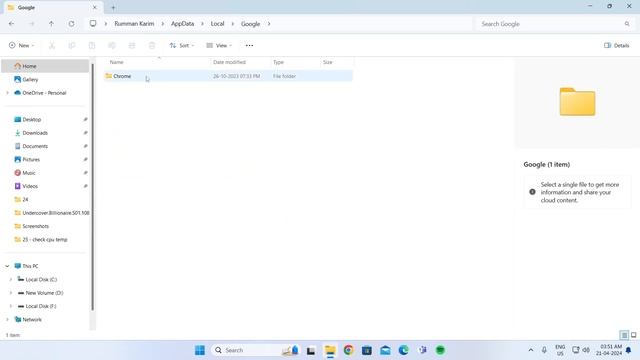
Task: Open Home in the navigation pane
Action: click(45, 66)
